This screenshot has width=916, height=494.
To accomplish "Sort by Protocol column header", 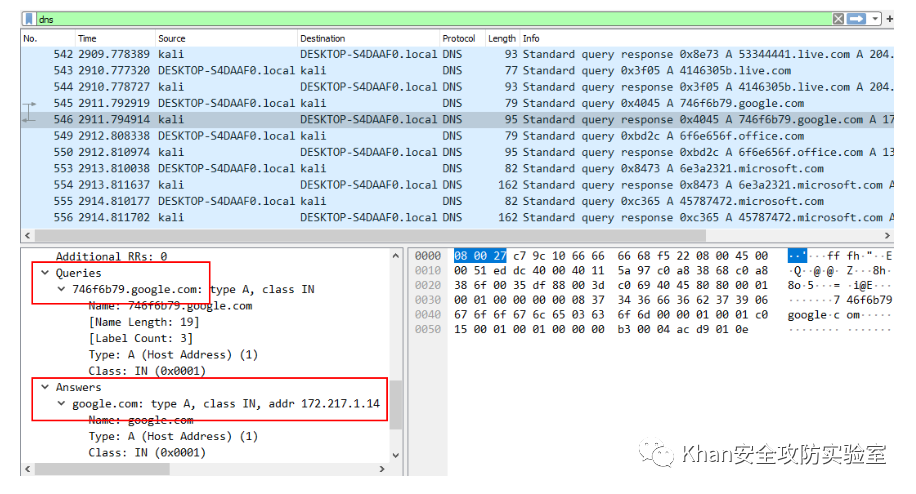I will pyautogui.click(x=459, y=39).
